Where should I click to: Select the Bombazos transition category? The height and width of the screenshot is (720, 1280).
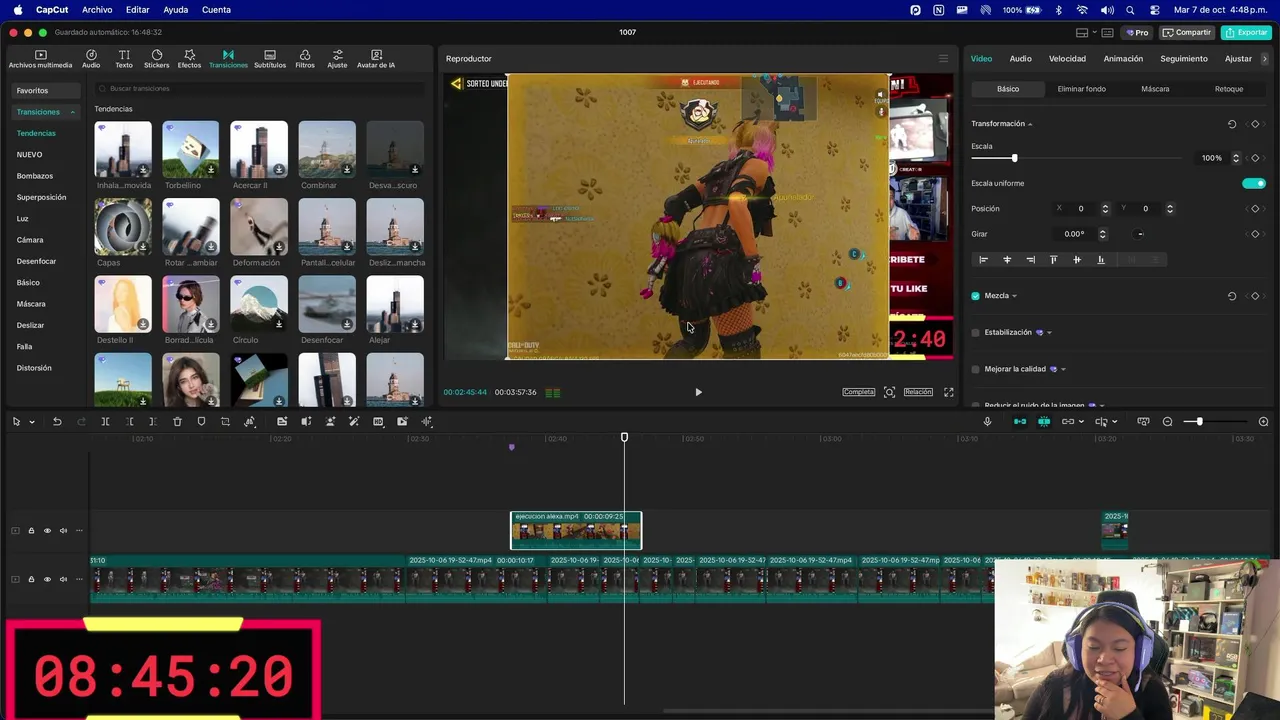(35, 176)
